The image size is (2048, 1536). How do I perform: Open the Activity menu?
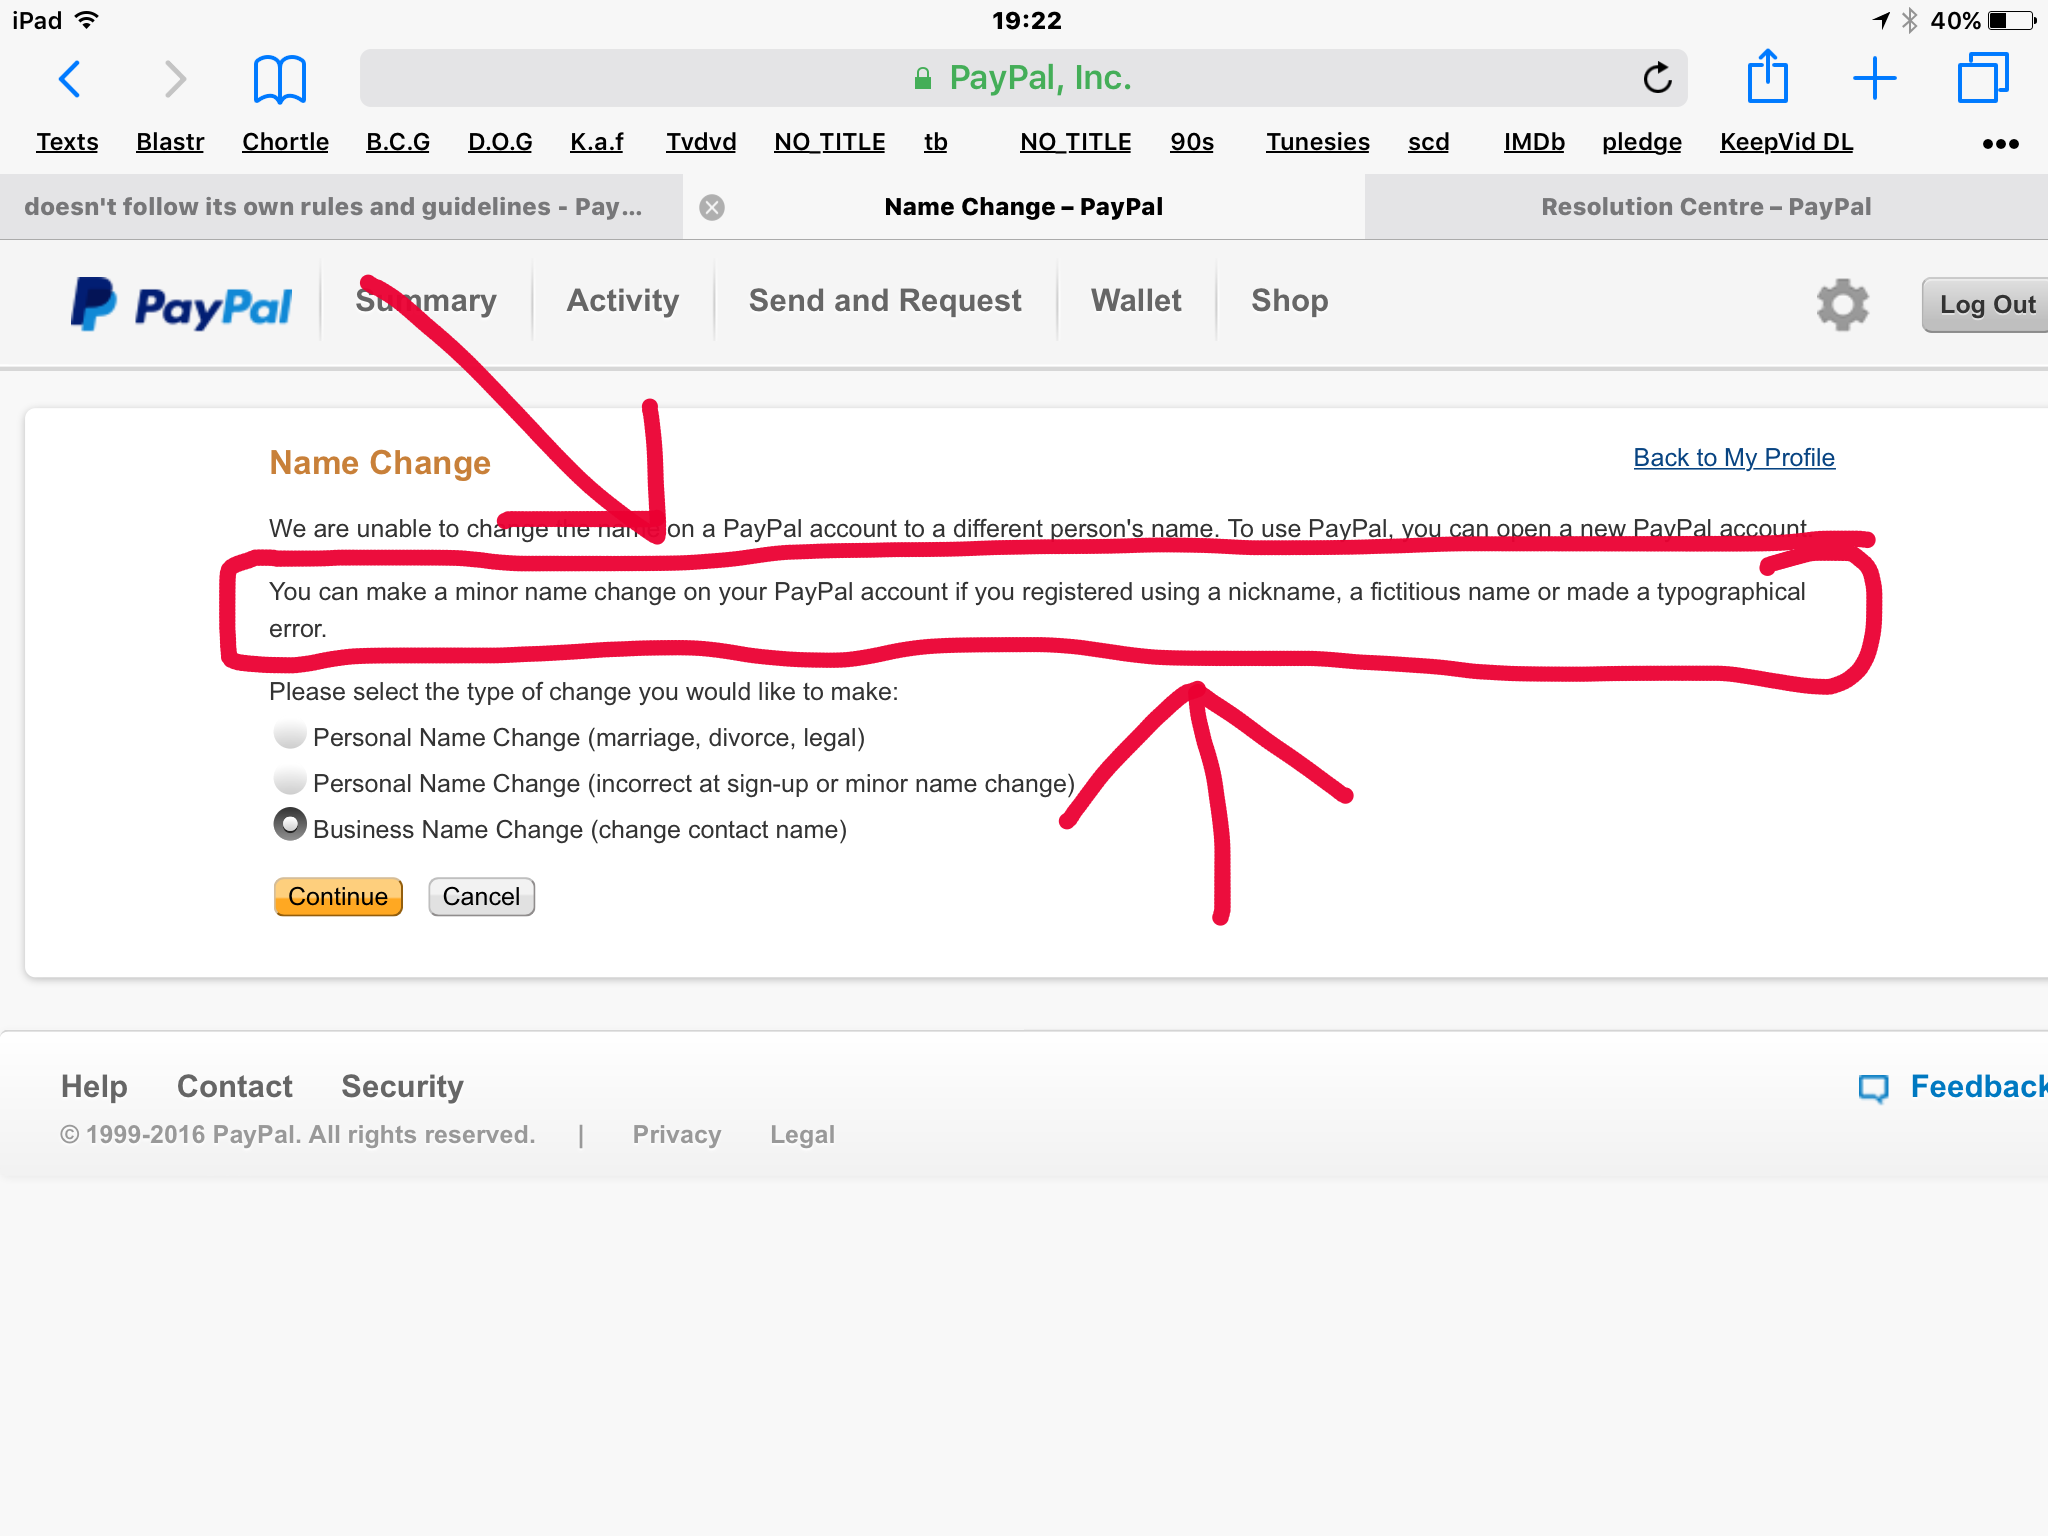click(x=623, y=301)
